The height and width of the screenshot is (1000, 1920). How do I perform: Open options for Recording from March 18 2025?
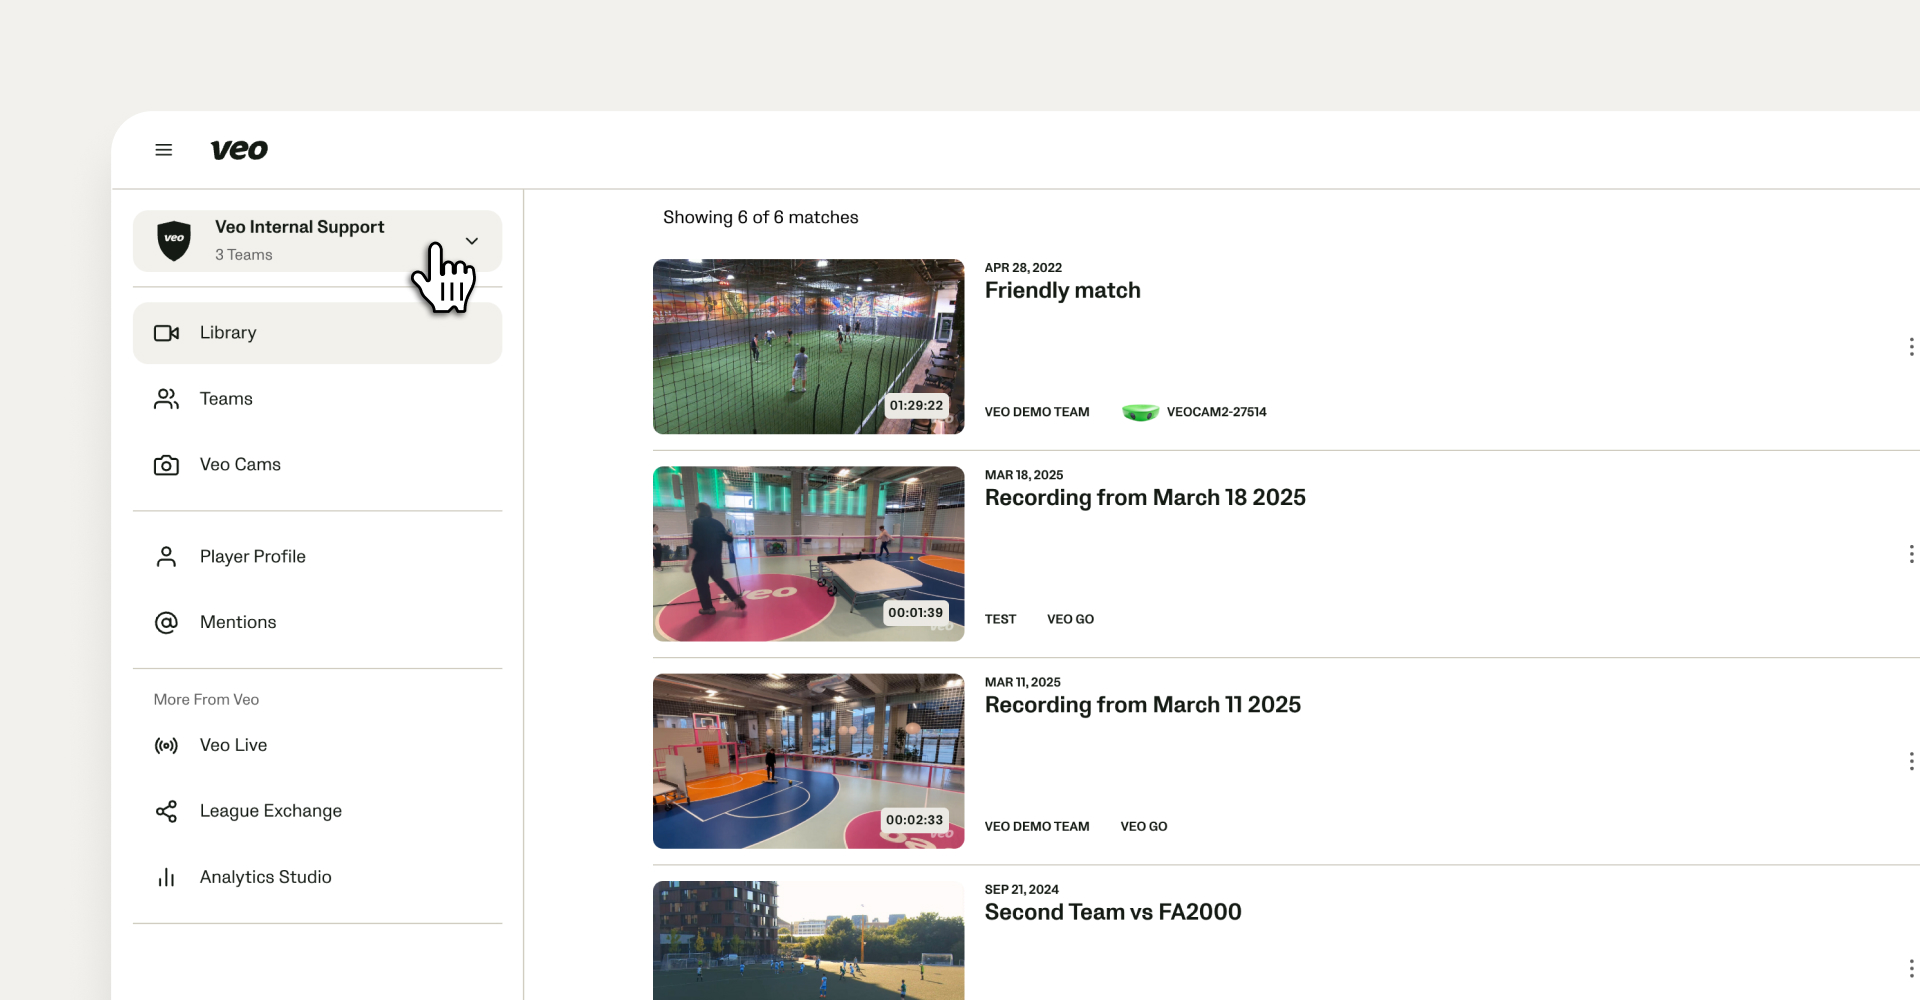[1911, 554]
